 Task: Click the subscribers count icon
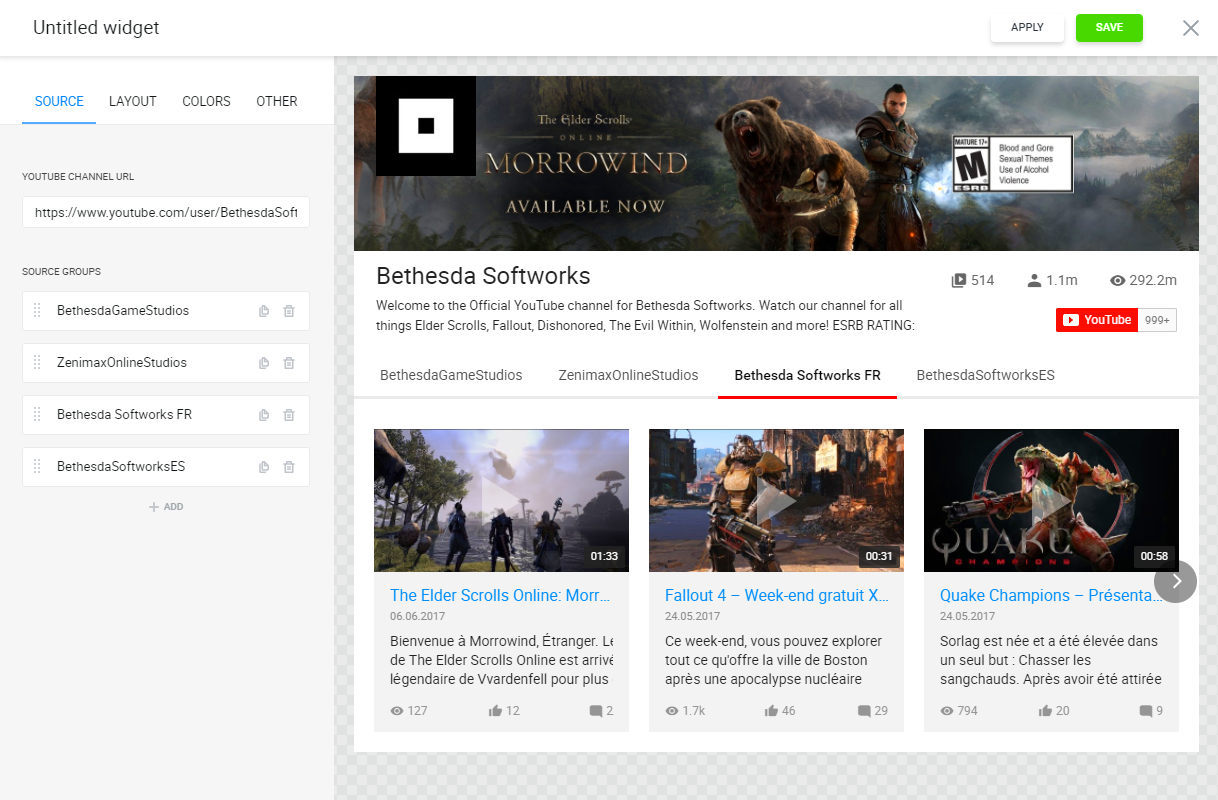point(1034,281)
